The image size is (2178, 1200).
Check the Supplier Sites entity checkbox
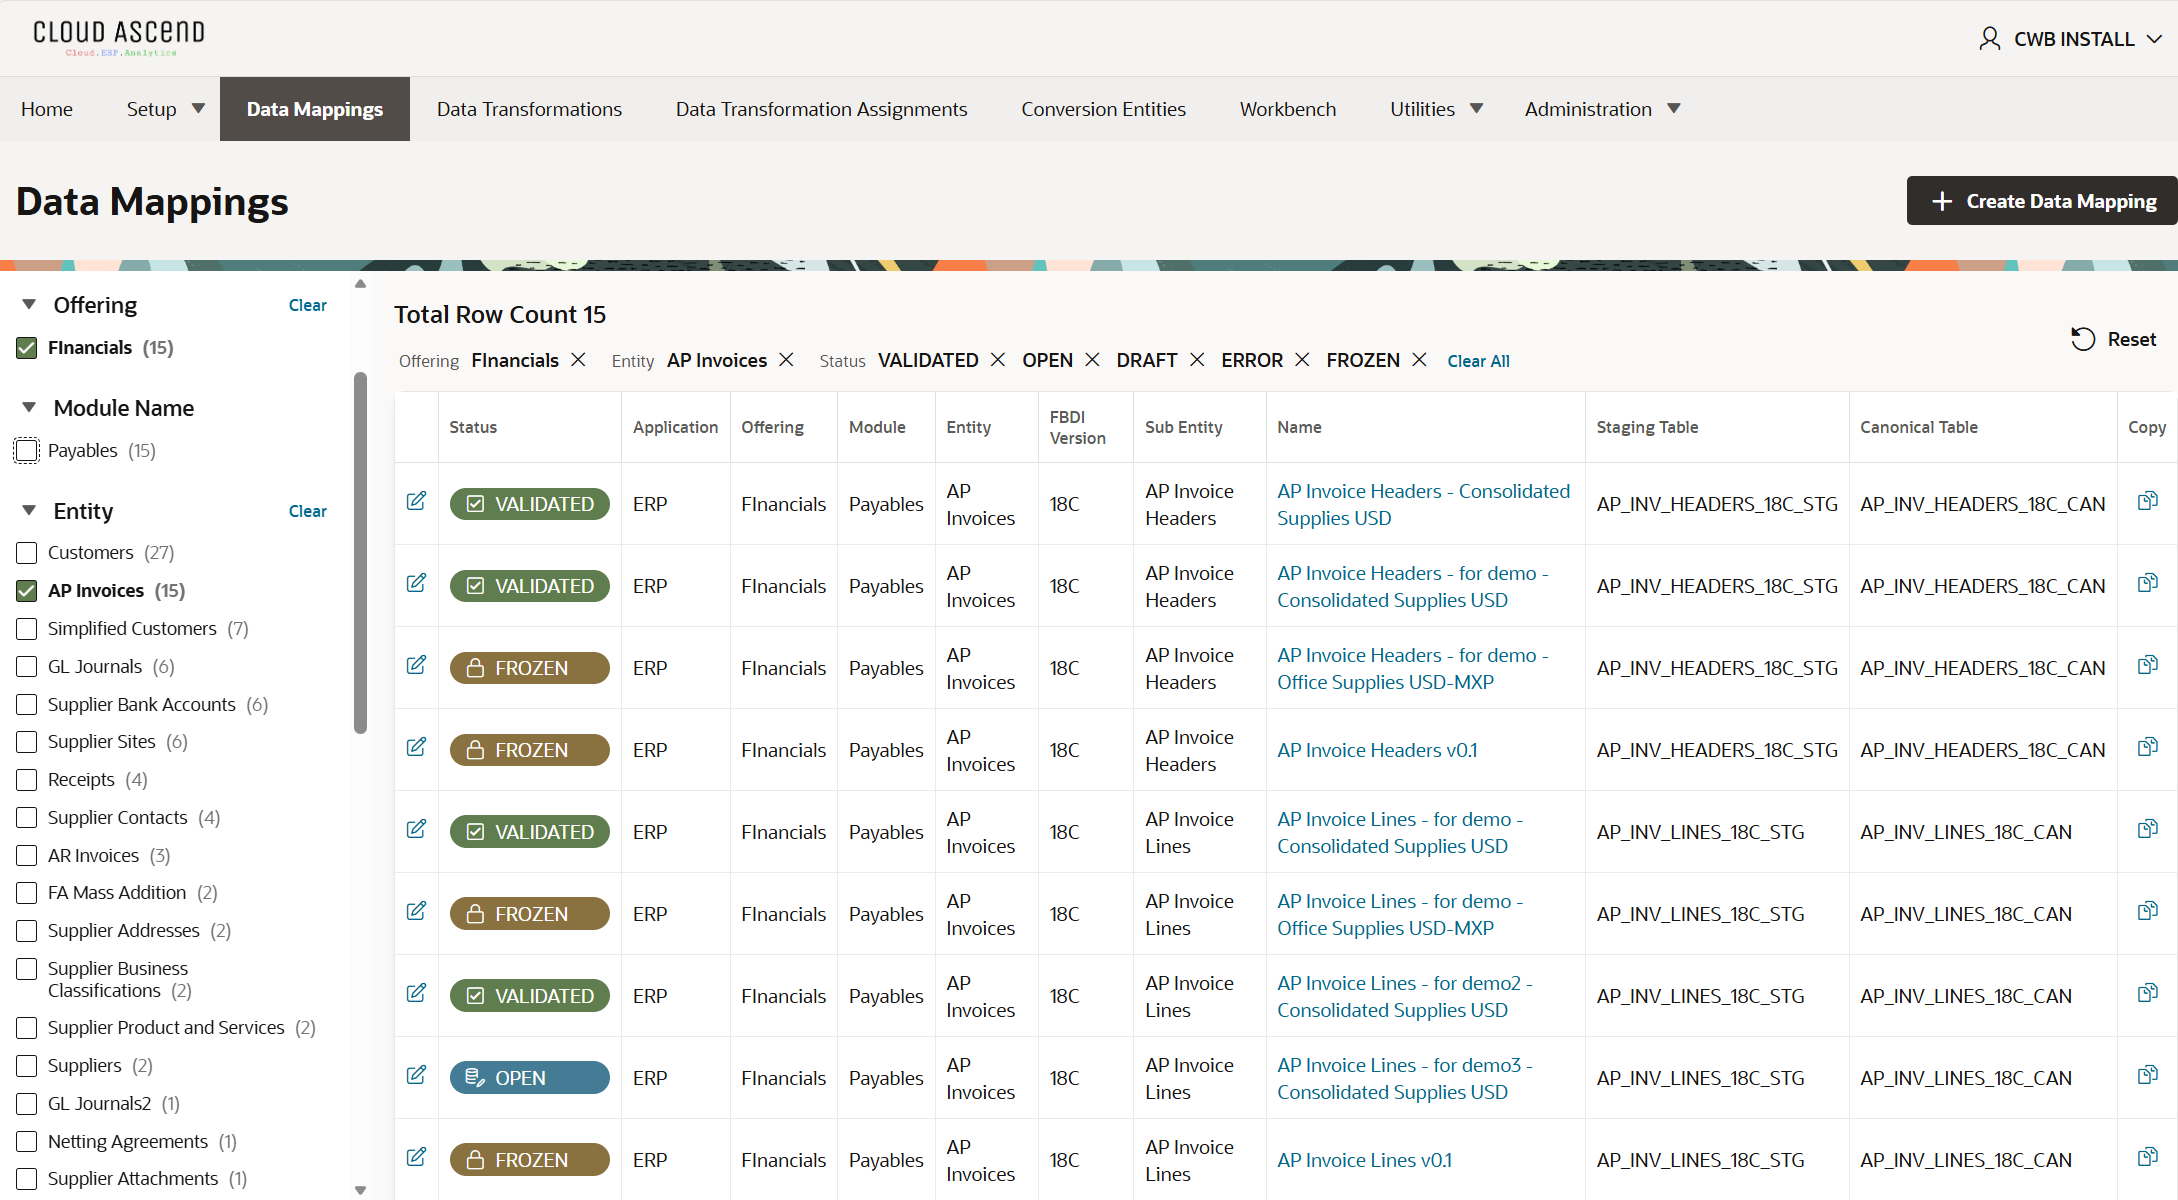27,742
